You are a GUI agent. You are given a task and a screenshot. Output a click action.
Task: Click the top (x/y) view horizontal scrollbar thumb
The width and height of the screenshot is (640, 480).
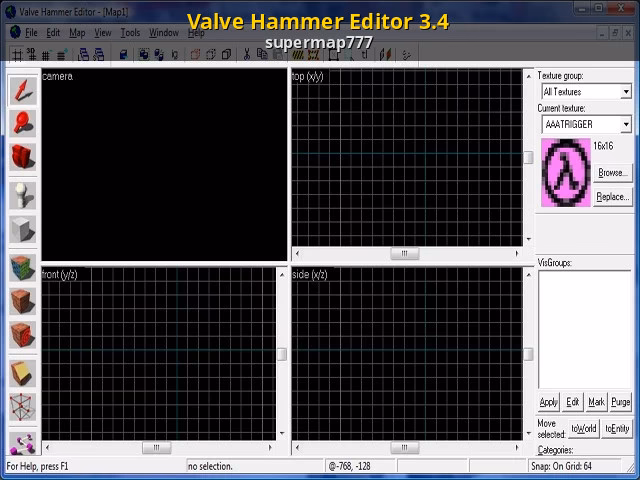click(x=404, y=253)
